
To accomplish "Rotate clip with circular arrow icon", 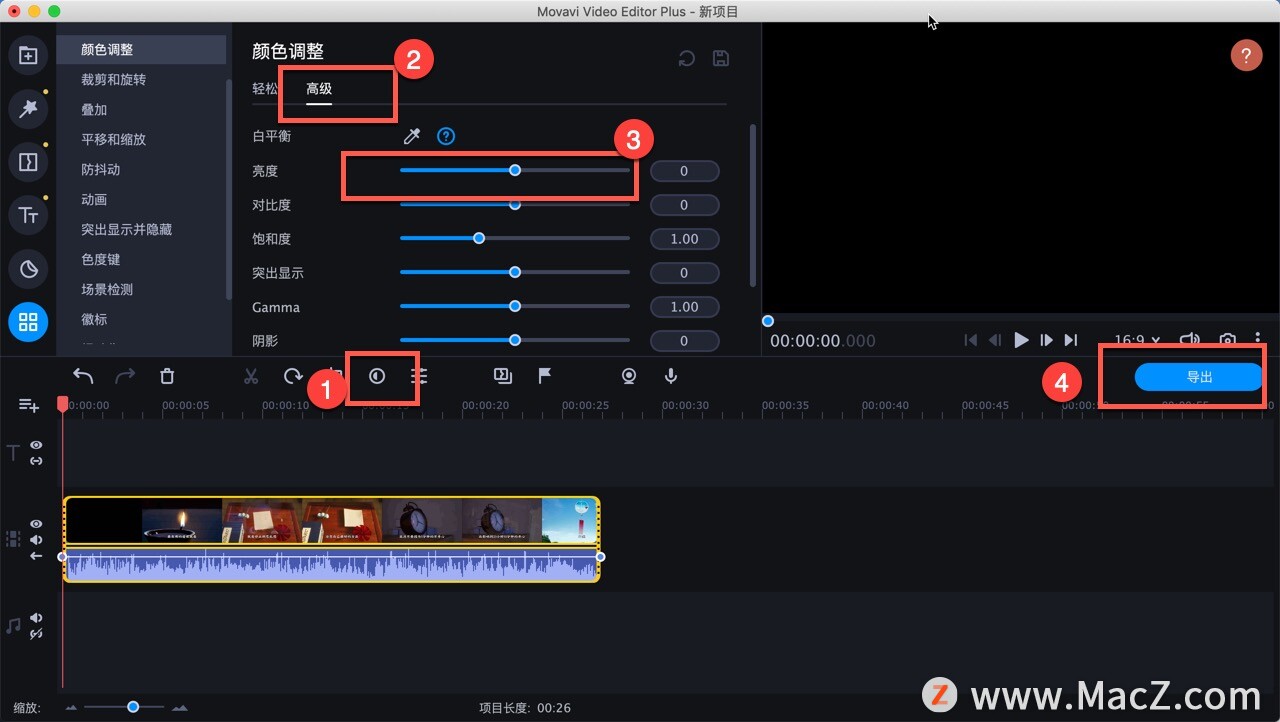I will pyautogui.click(x=293, y=376).
